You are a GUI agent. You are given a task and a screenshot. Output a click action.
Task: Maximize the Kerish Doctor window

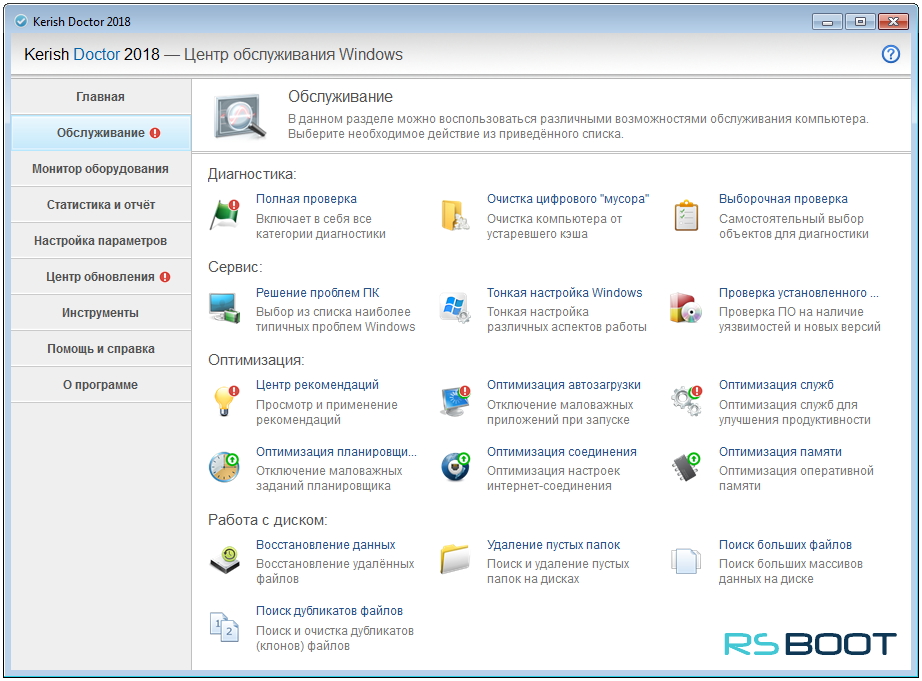click(x=860, y=22)
